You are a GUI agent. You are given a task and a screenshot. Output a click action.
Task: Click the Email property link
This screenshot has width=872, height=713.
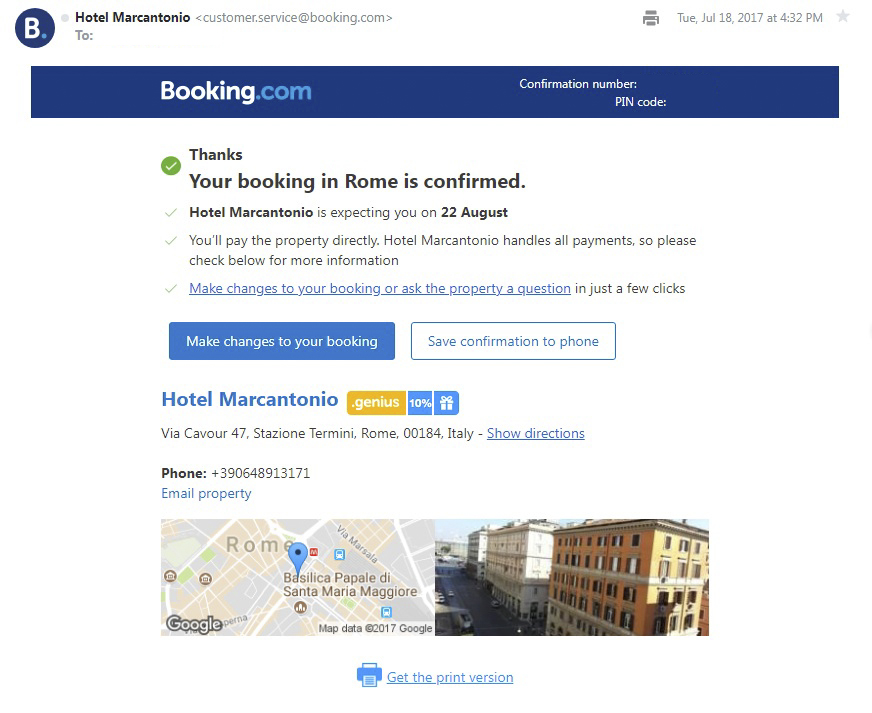tap(206, 493)
